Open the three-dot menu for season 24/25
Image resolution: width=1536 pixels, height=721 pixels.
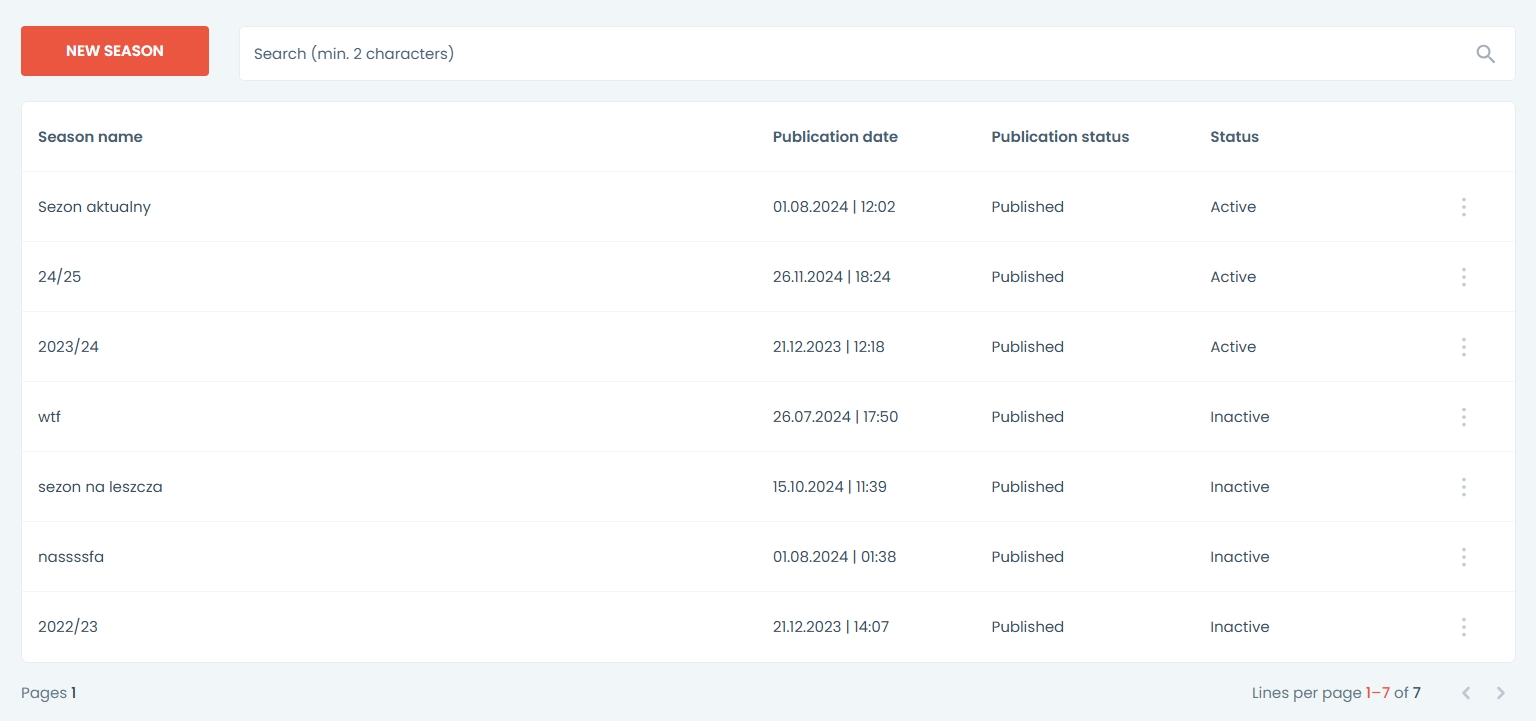[1463, 277]
